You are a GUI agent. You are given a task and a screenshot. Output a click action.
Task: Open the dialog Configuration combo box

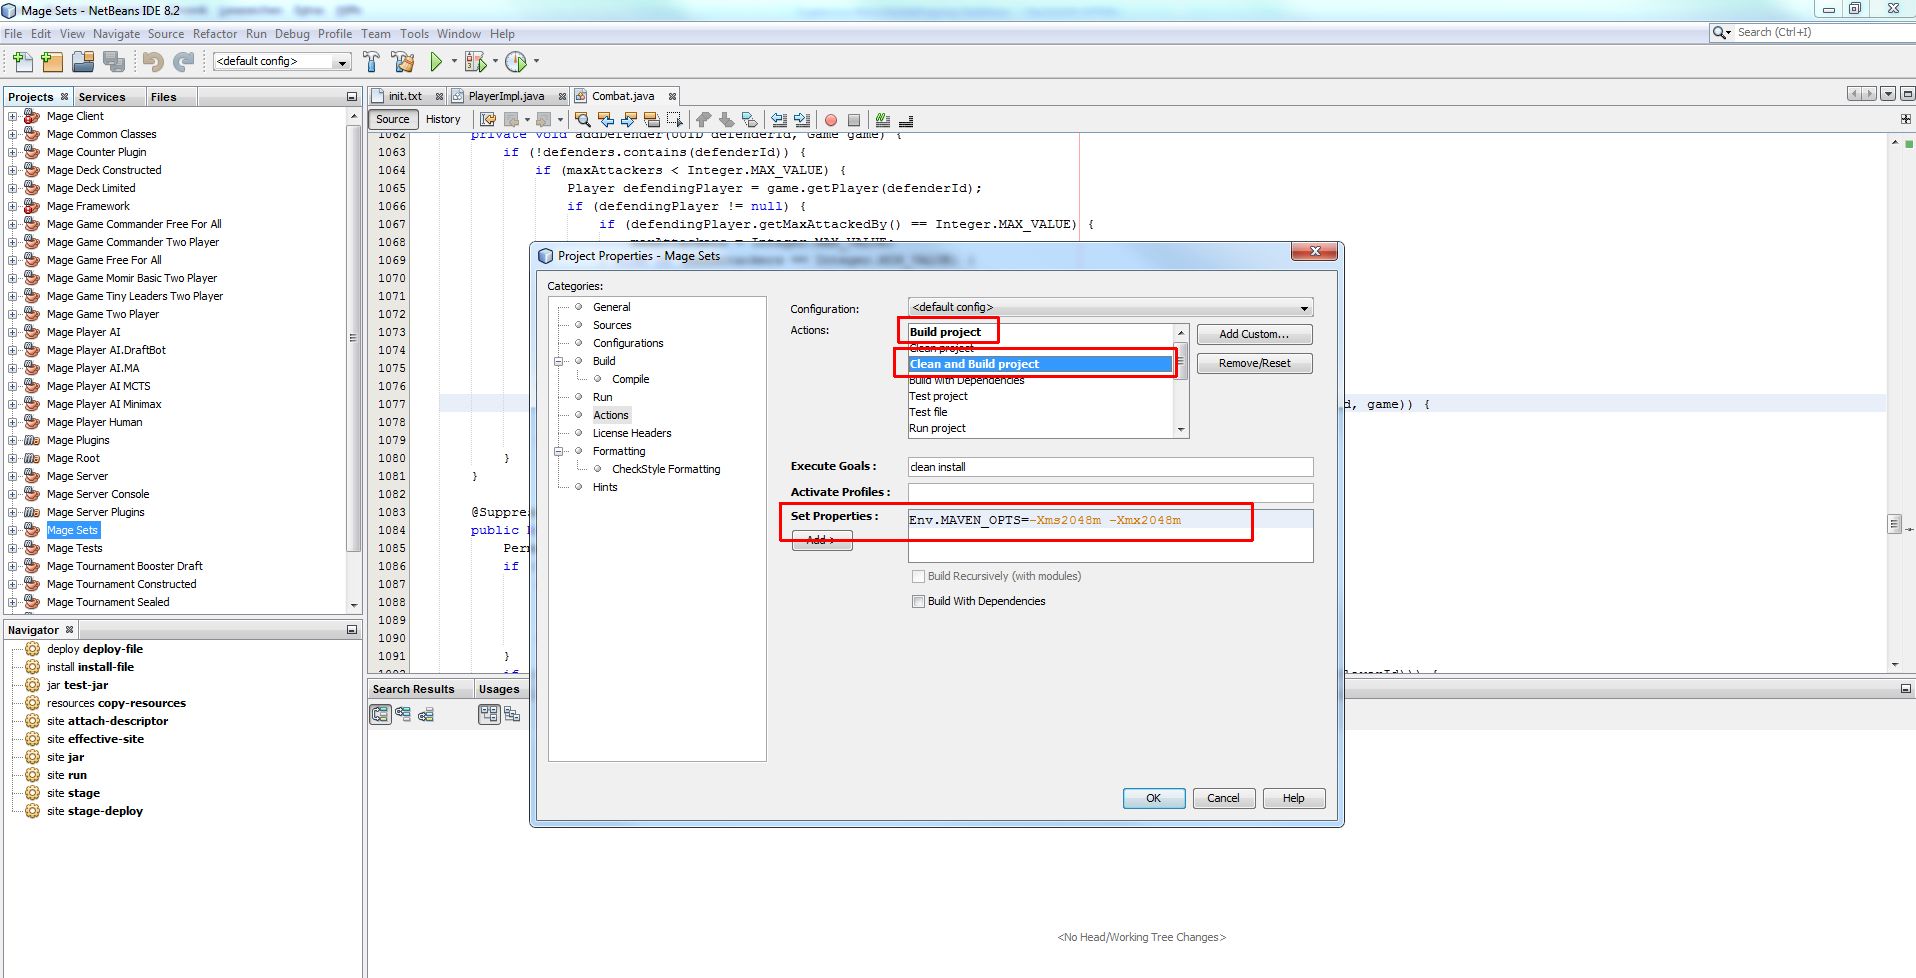point(1110,307)
